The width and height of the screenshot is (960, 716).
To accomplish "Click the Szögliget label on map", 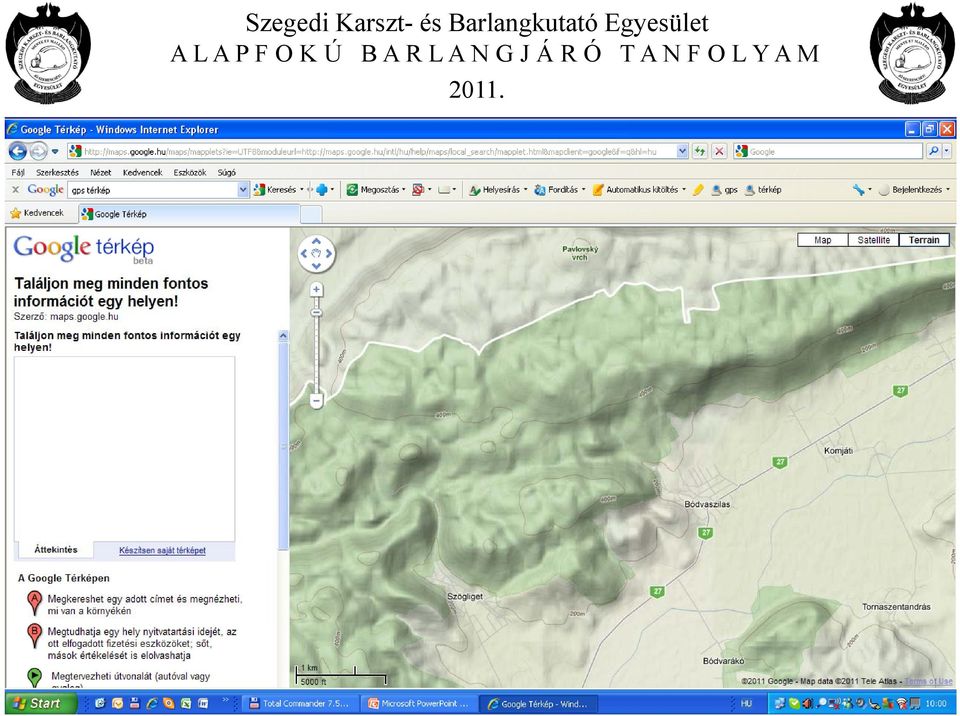I will coord(465,596).
